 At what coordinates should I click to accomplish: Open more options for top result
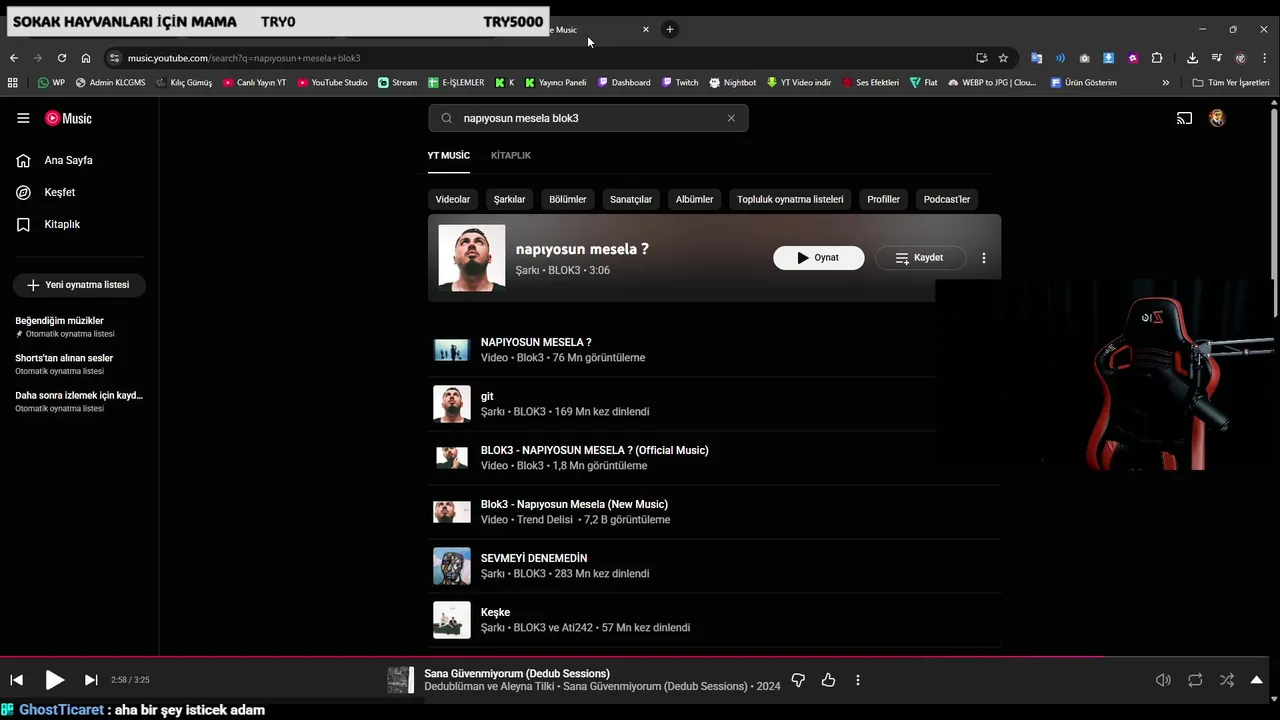click(x=984, y=258)
